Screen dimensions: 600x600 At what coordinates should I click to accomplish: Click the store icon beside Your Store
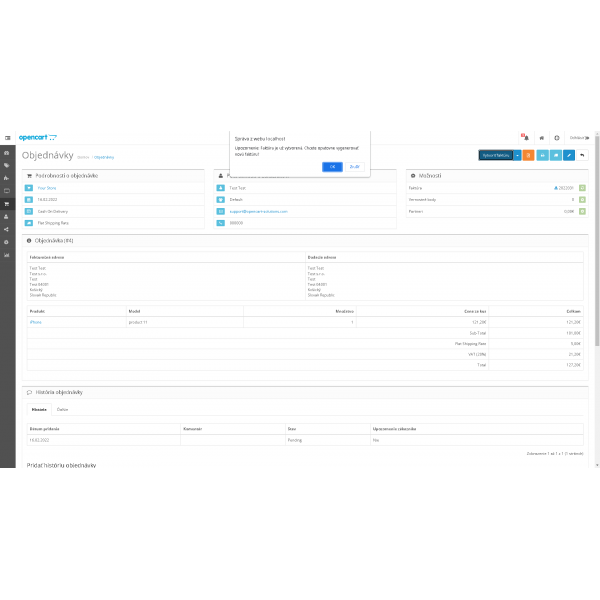[29, 188]
